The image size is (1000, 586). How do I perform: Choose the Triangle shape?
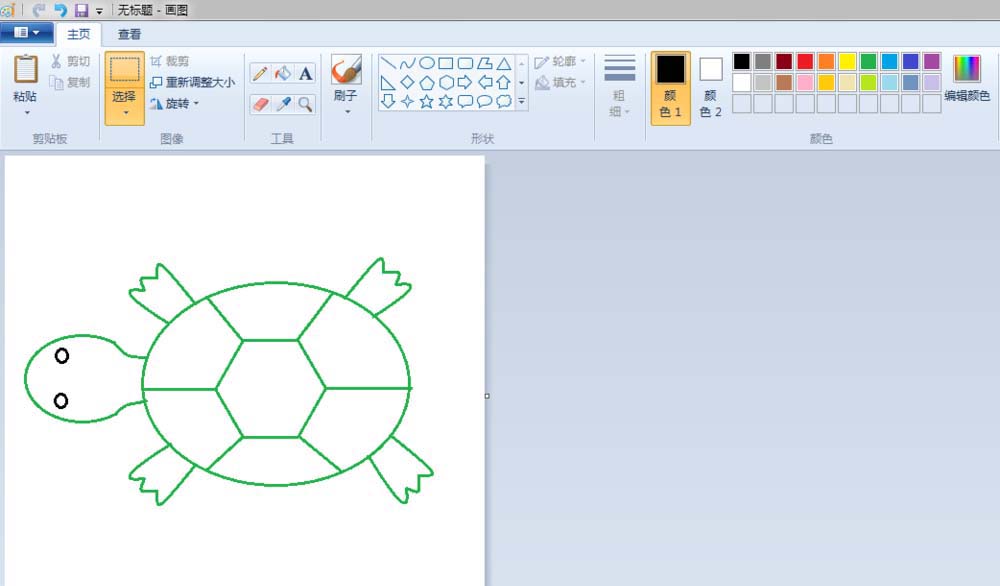click(x=504, y=63)
